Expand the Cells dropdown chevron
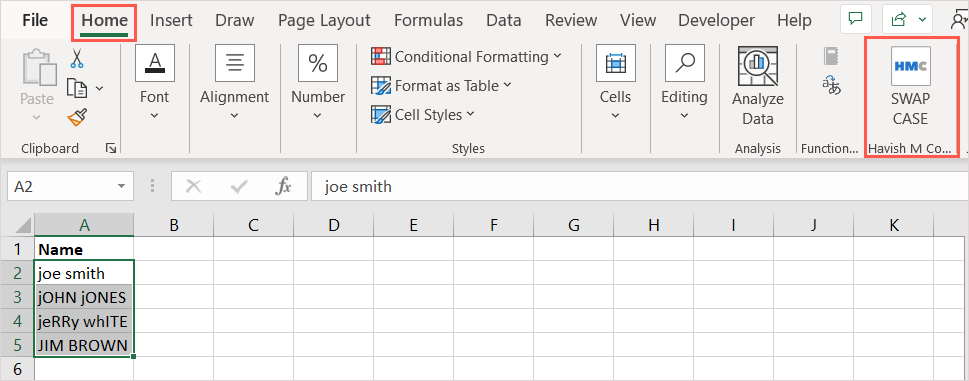969x381 pixels. coord(616,115)
